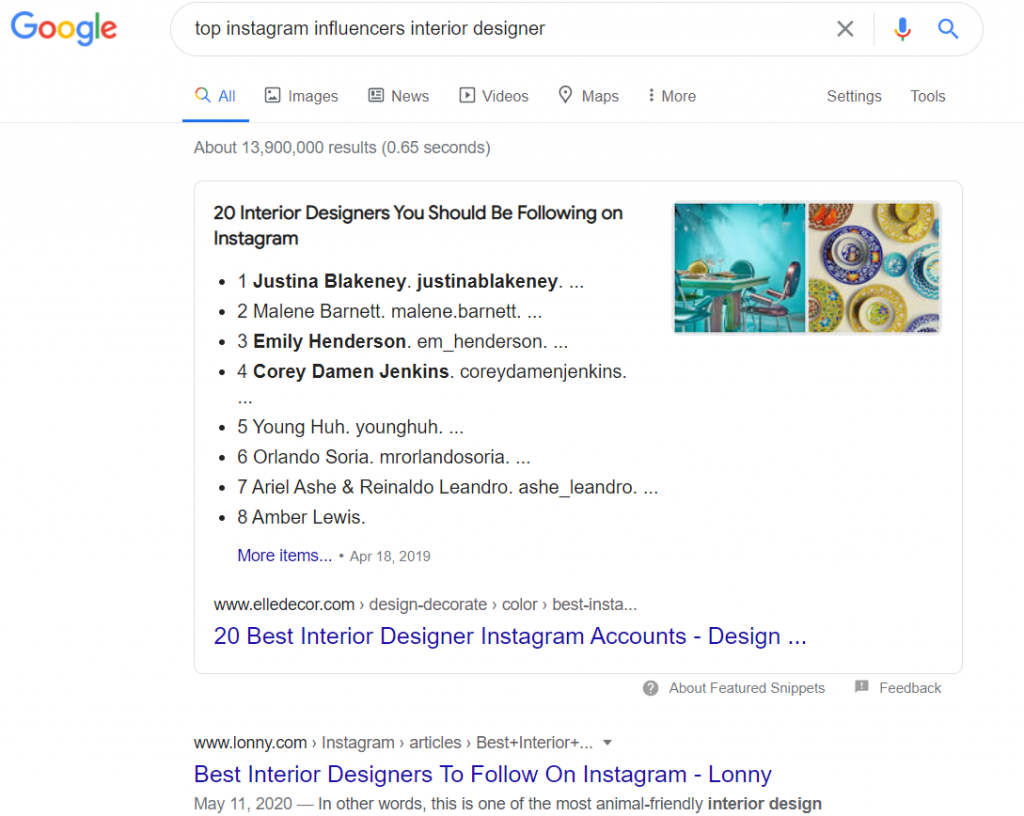Viewport: 1024px width, 816px height.
Task: Click the Feedback flag icon
Action: point(862,687)
